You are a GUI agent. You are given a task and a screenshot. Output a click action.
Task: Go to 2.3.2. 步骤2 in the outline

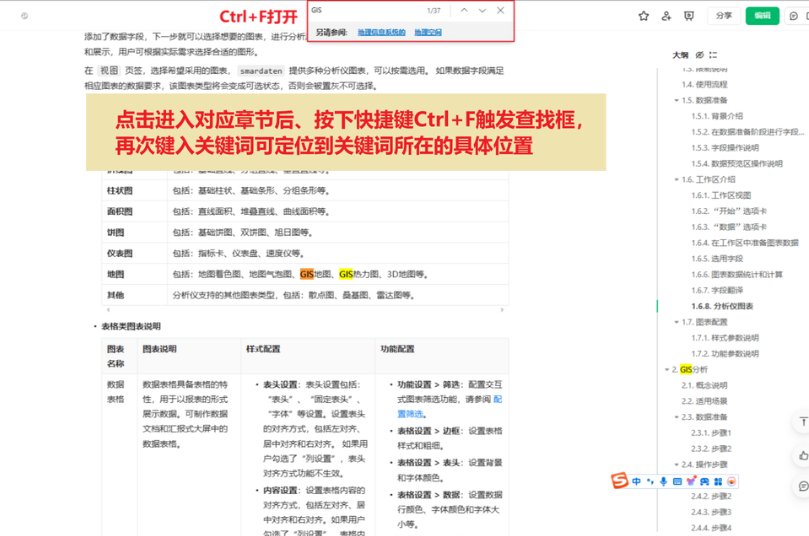point(711,448)
